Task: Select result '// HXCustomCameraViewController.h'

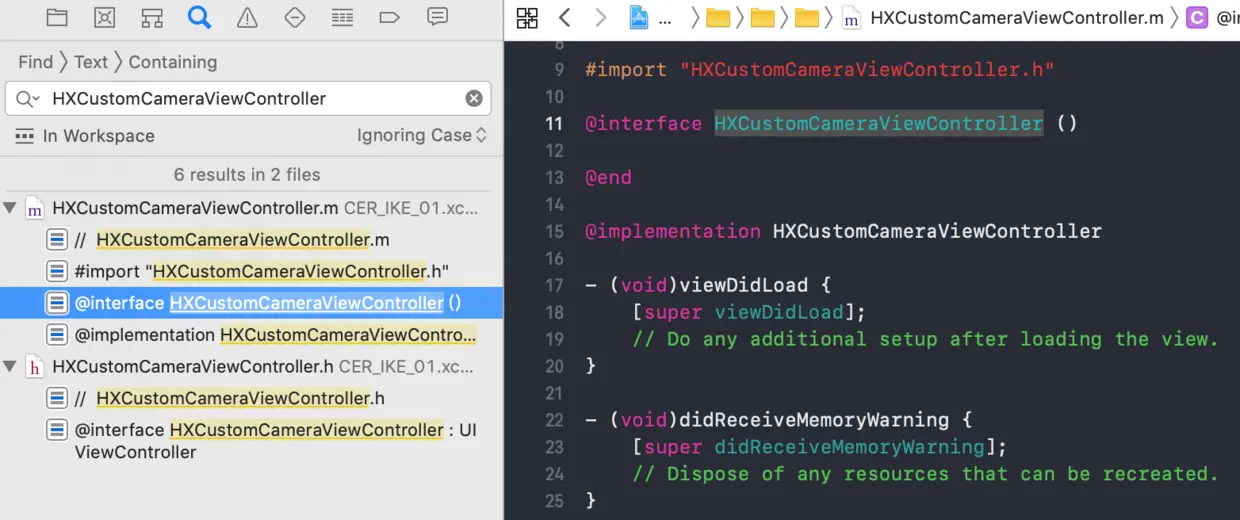Action: (x=251, y=398)
